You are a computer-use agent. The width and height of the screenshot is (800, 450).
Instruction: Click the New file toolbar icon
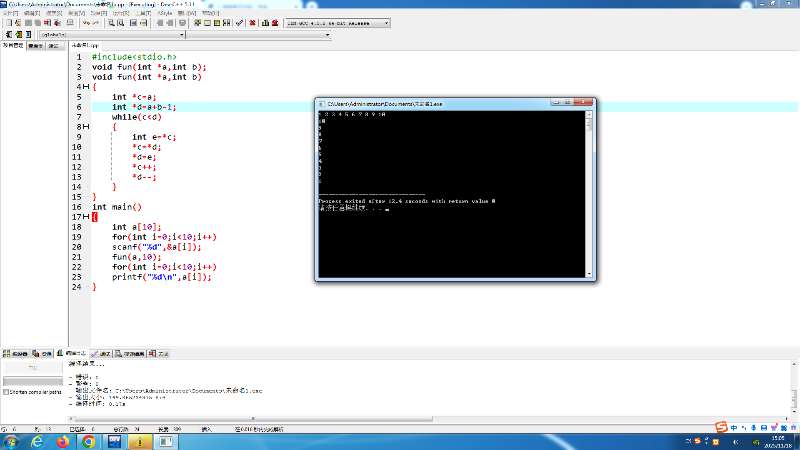click(x=9, y=23)
